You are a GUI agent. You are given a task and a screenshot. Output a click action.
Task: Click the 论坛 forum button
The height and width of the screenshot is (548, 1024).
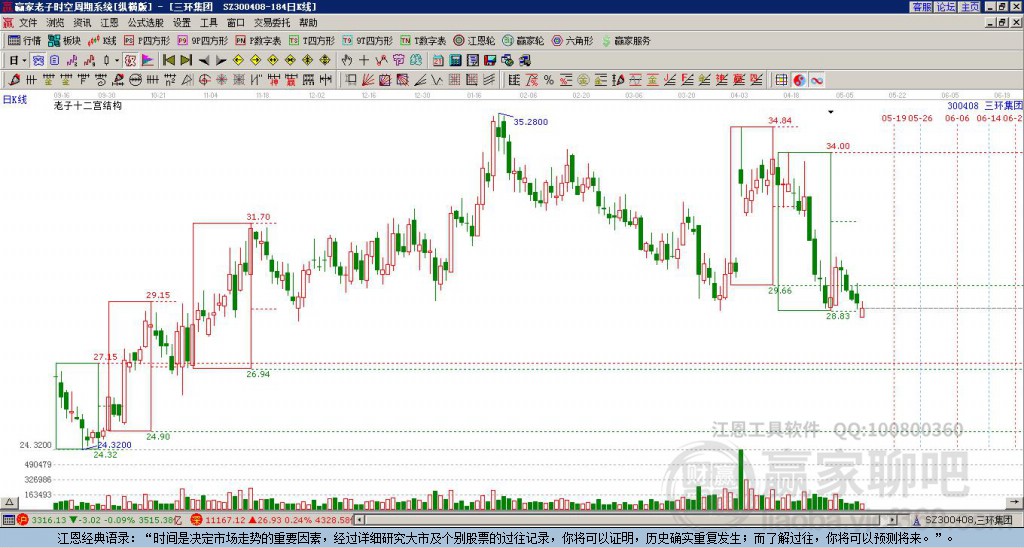(946, 7)
